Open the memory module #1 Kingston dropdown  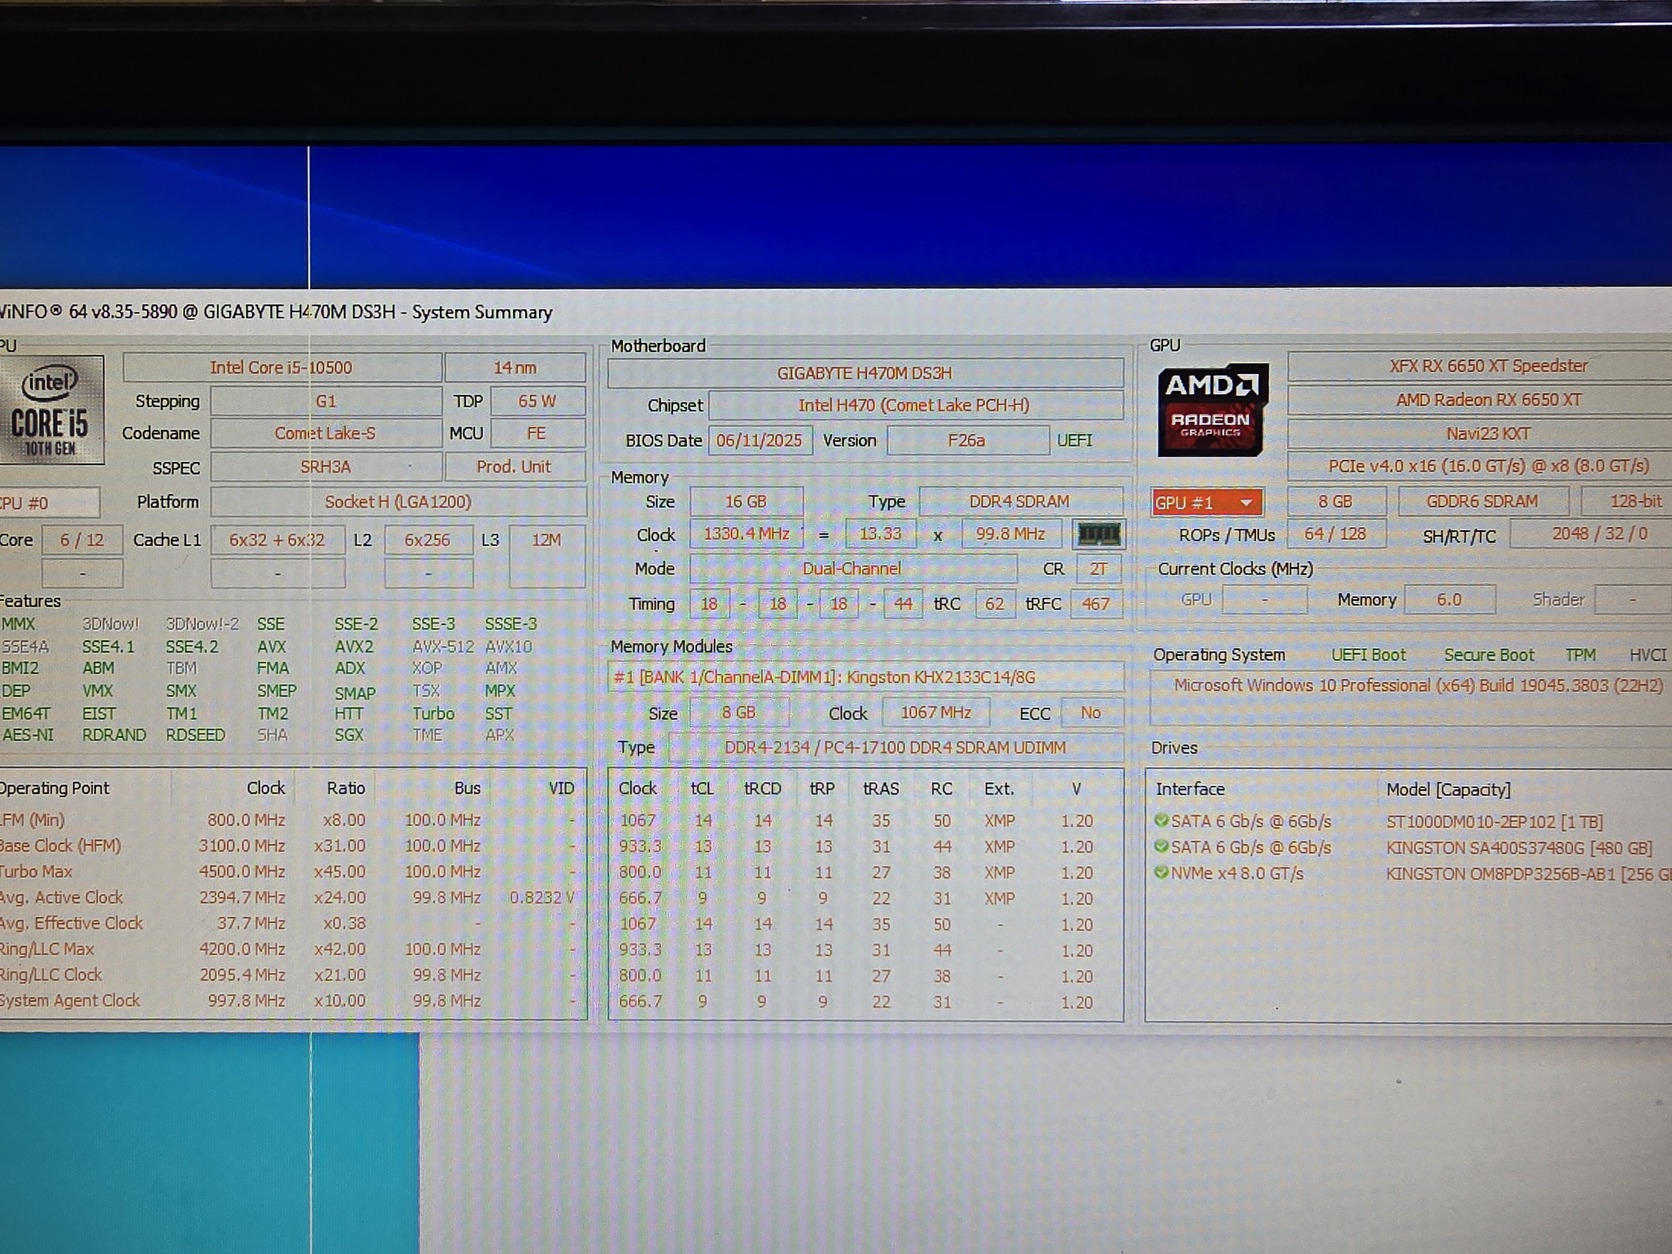pos(865,677)
